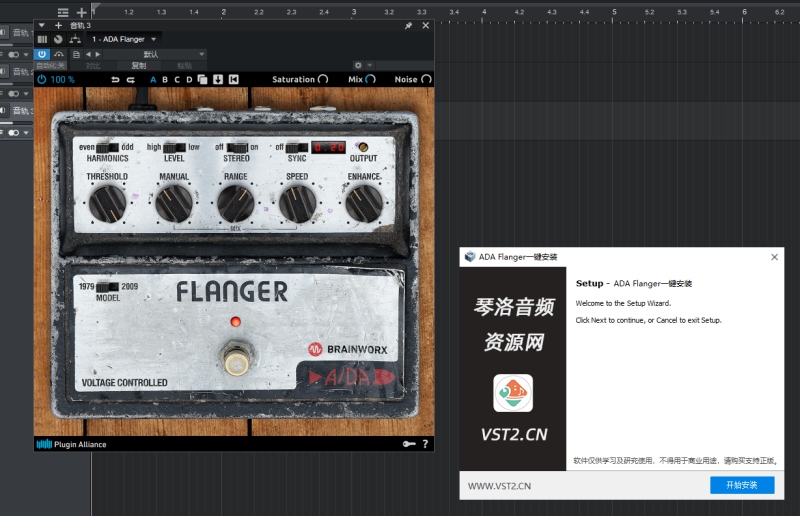Screen dimensions: 800x516
Task: Flip the HARMONICS even/odd switch
Action: point(107,148)
